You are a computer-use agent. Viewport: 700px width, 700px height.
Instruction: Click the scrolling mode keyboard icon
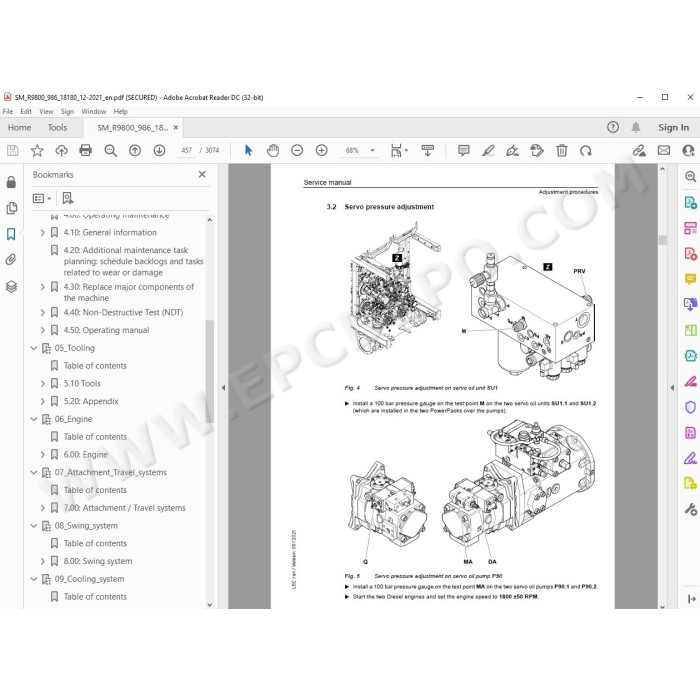[x=428, y=150]
